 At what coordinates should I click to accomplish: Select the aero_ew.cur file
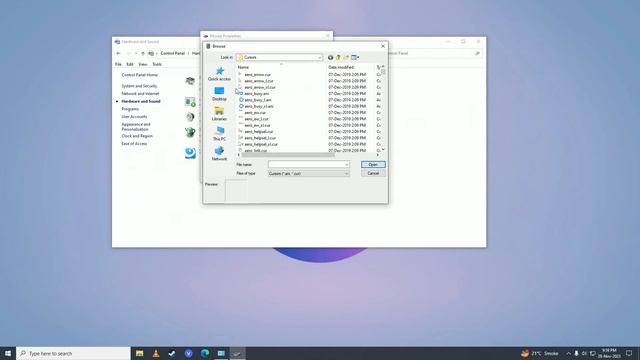(255, 113)
